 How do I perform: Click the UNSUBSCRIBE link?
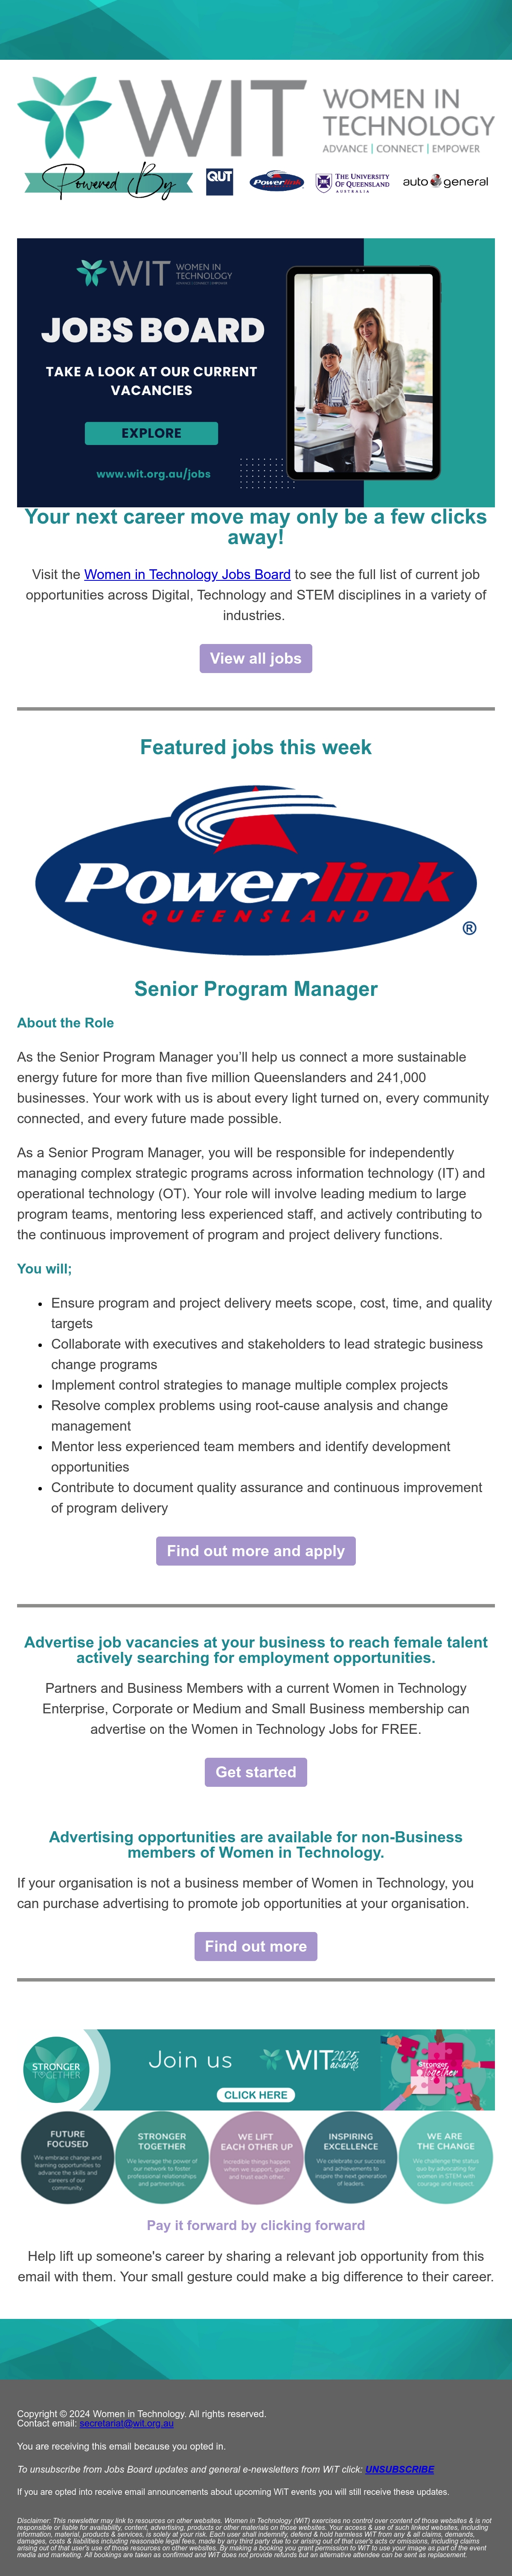click(400, 2469)
